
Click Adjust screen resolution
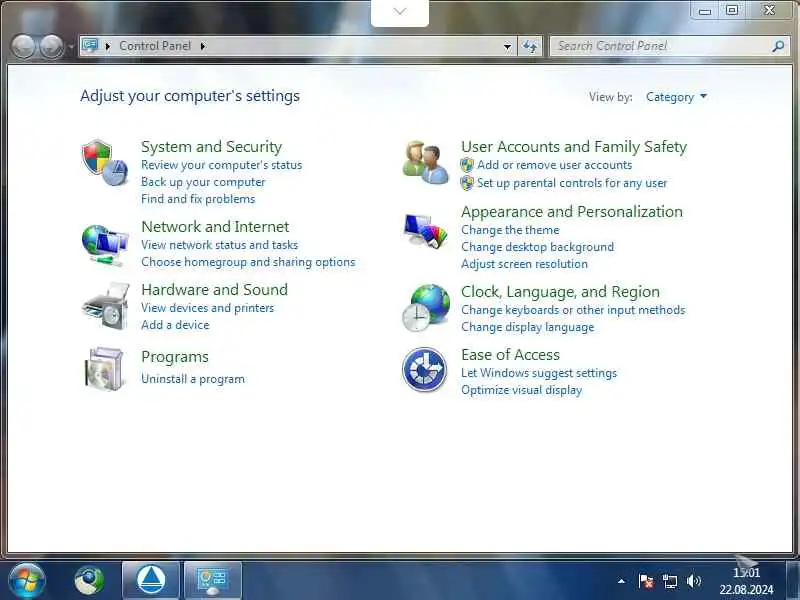click(x=524, y=264)
